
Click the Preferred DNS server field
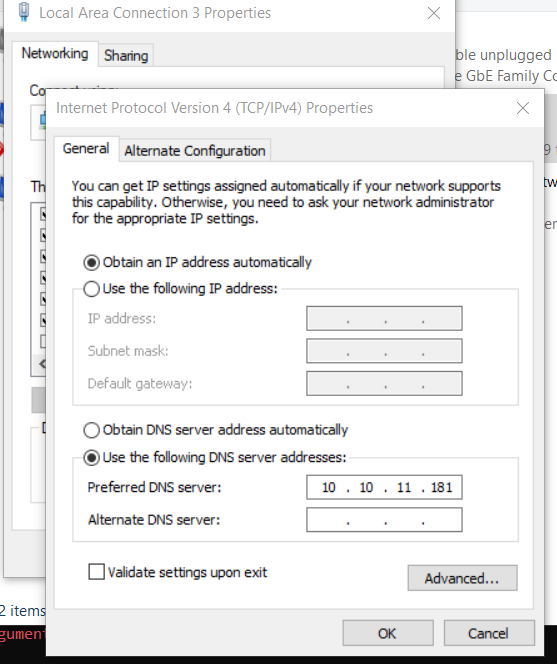pyautogui.click(x=384, y=487)
